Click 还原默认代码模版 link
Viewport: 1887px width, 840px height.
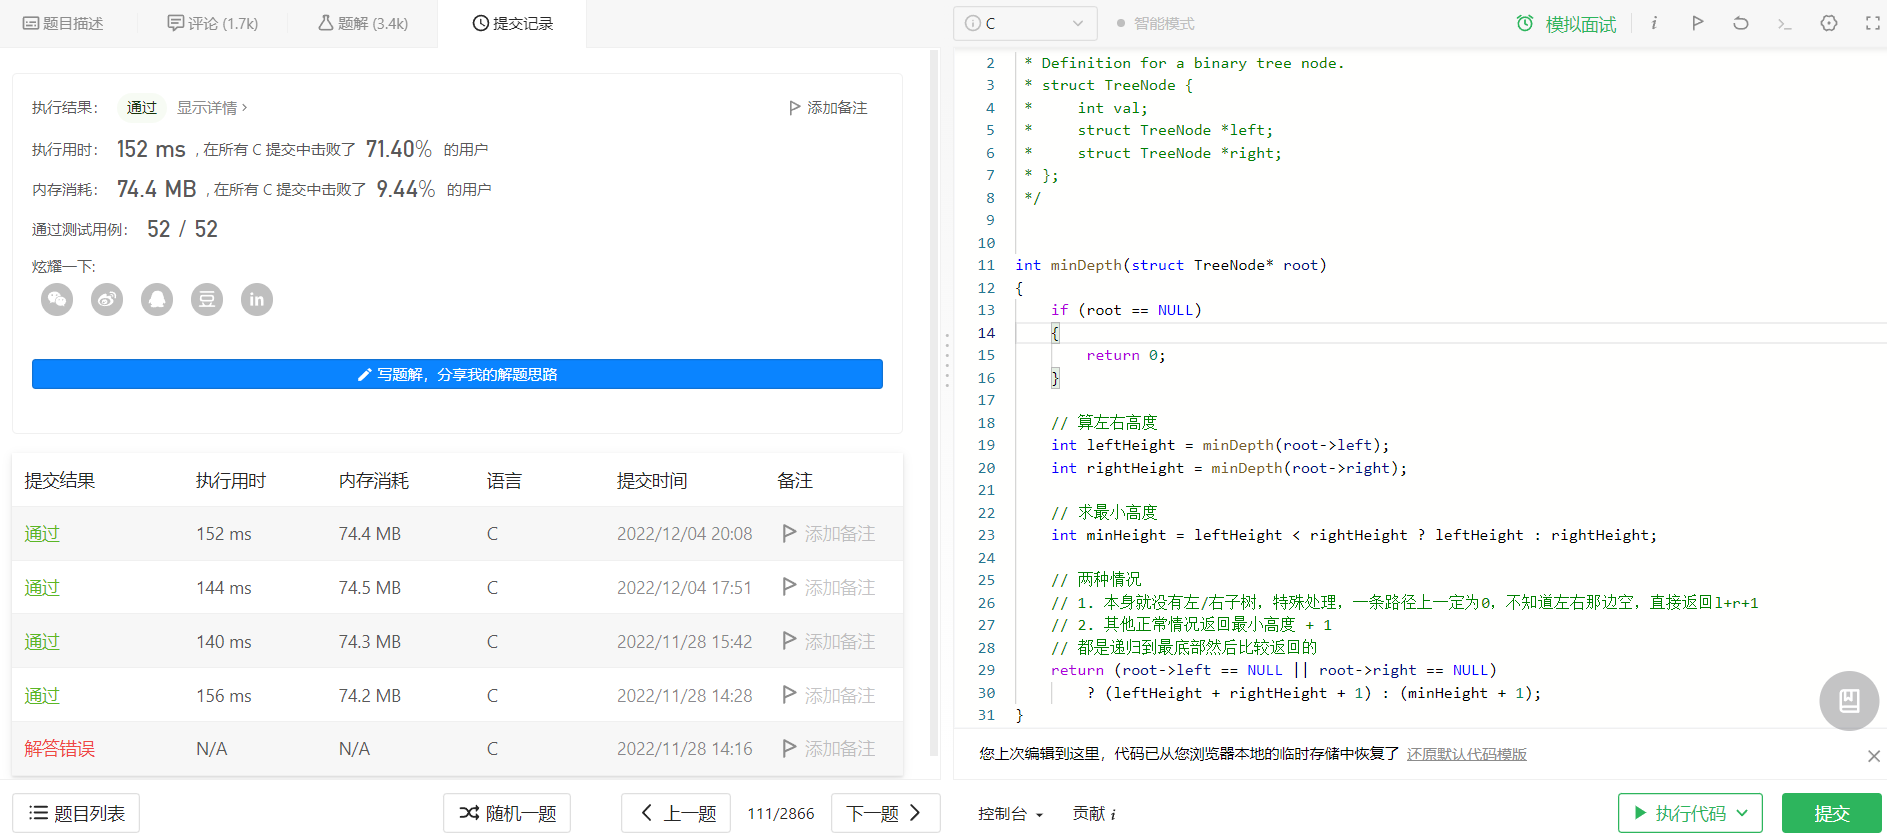coord(1467,754)
